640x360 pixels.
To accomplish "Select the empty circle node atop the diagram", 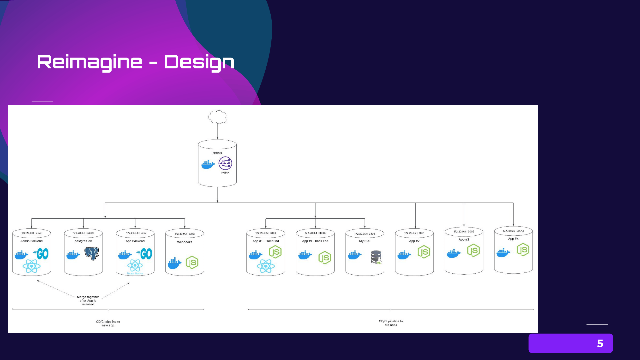I will coord(217,117).
